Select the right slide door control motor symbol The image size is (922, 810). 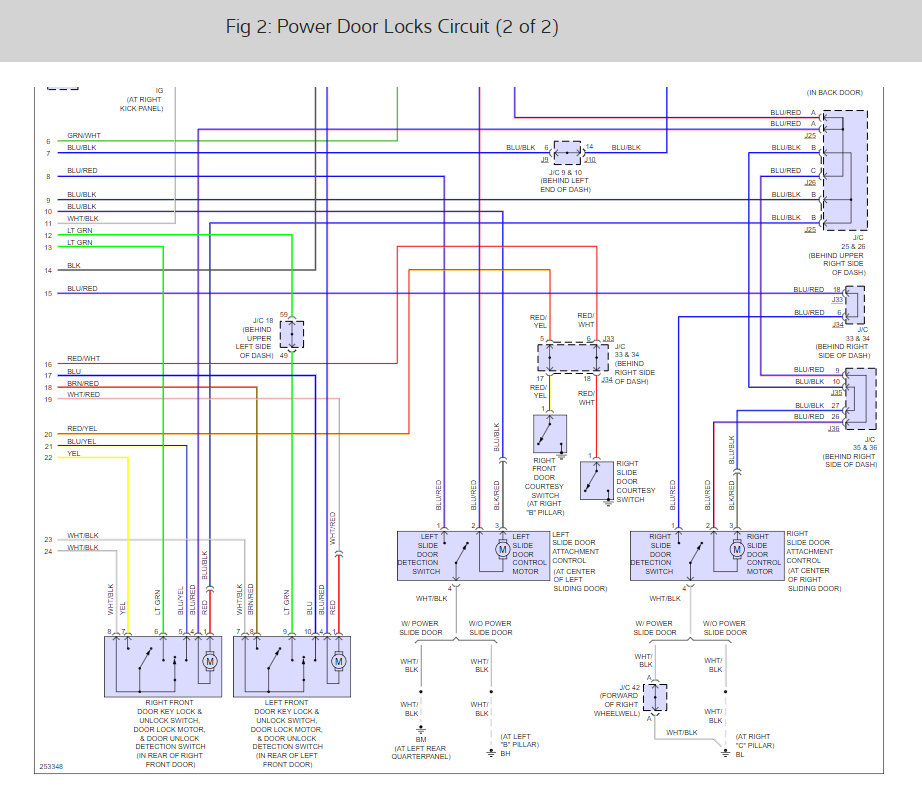point(737,550)
